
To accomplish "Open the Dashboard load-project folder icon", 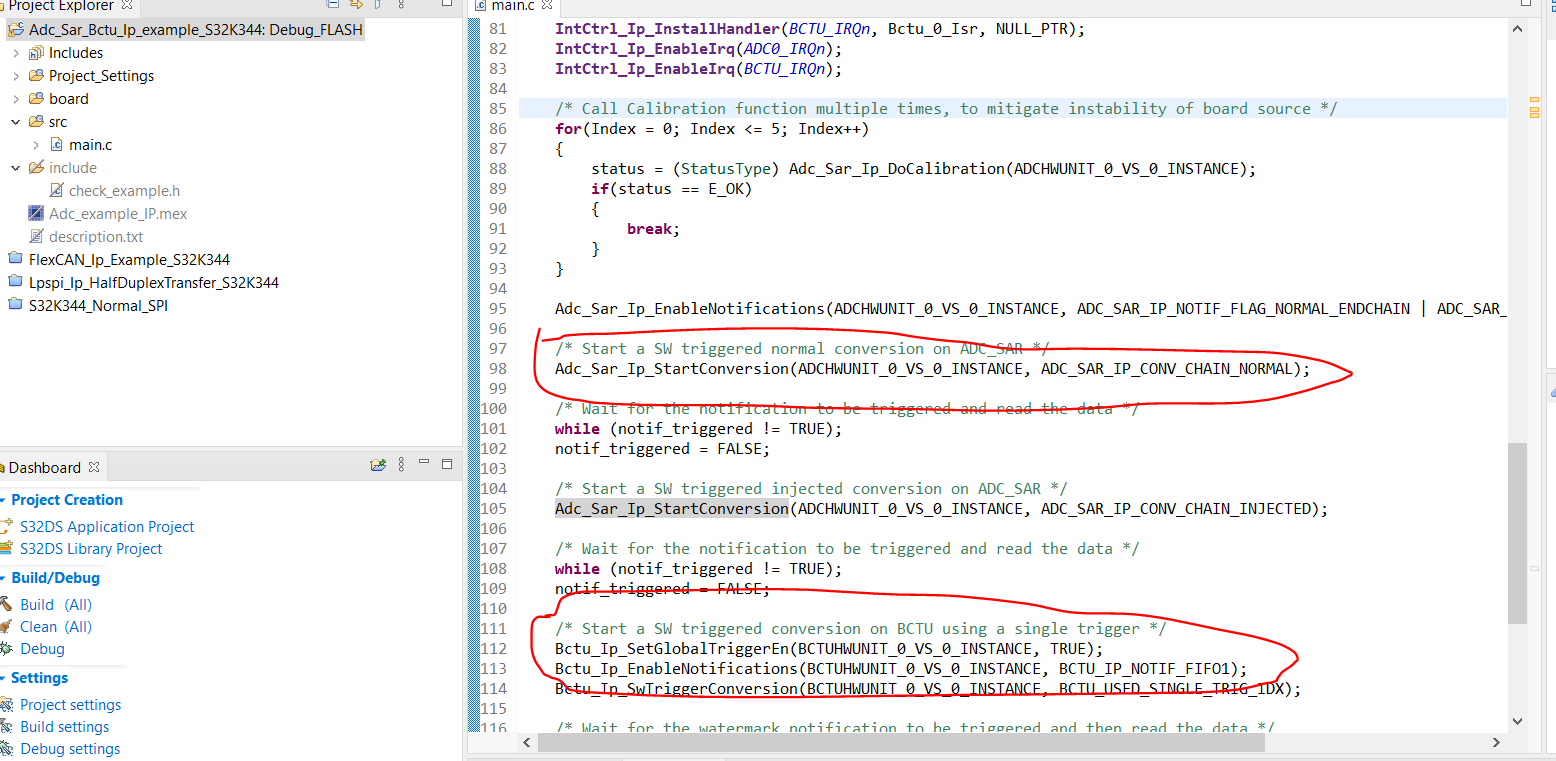I will tap(378, 465).
